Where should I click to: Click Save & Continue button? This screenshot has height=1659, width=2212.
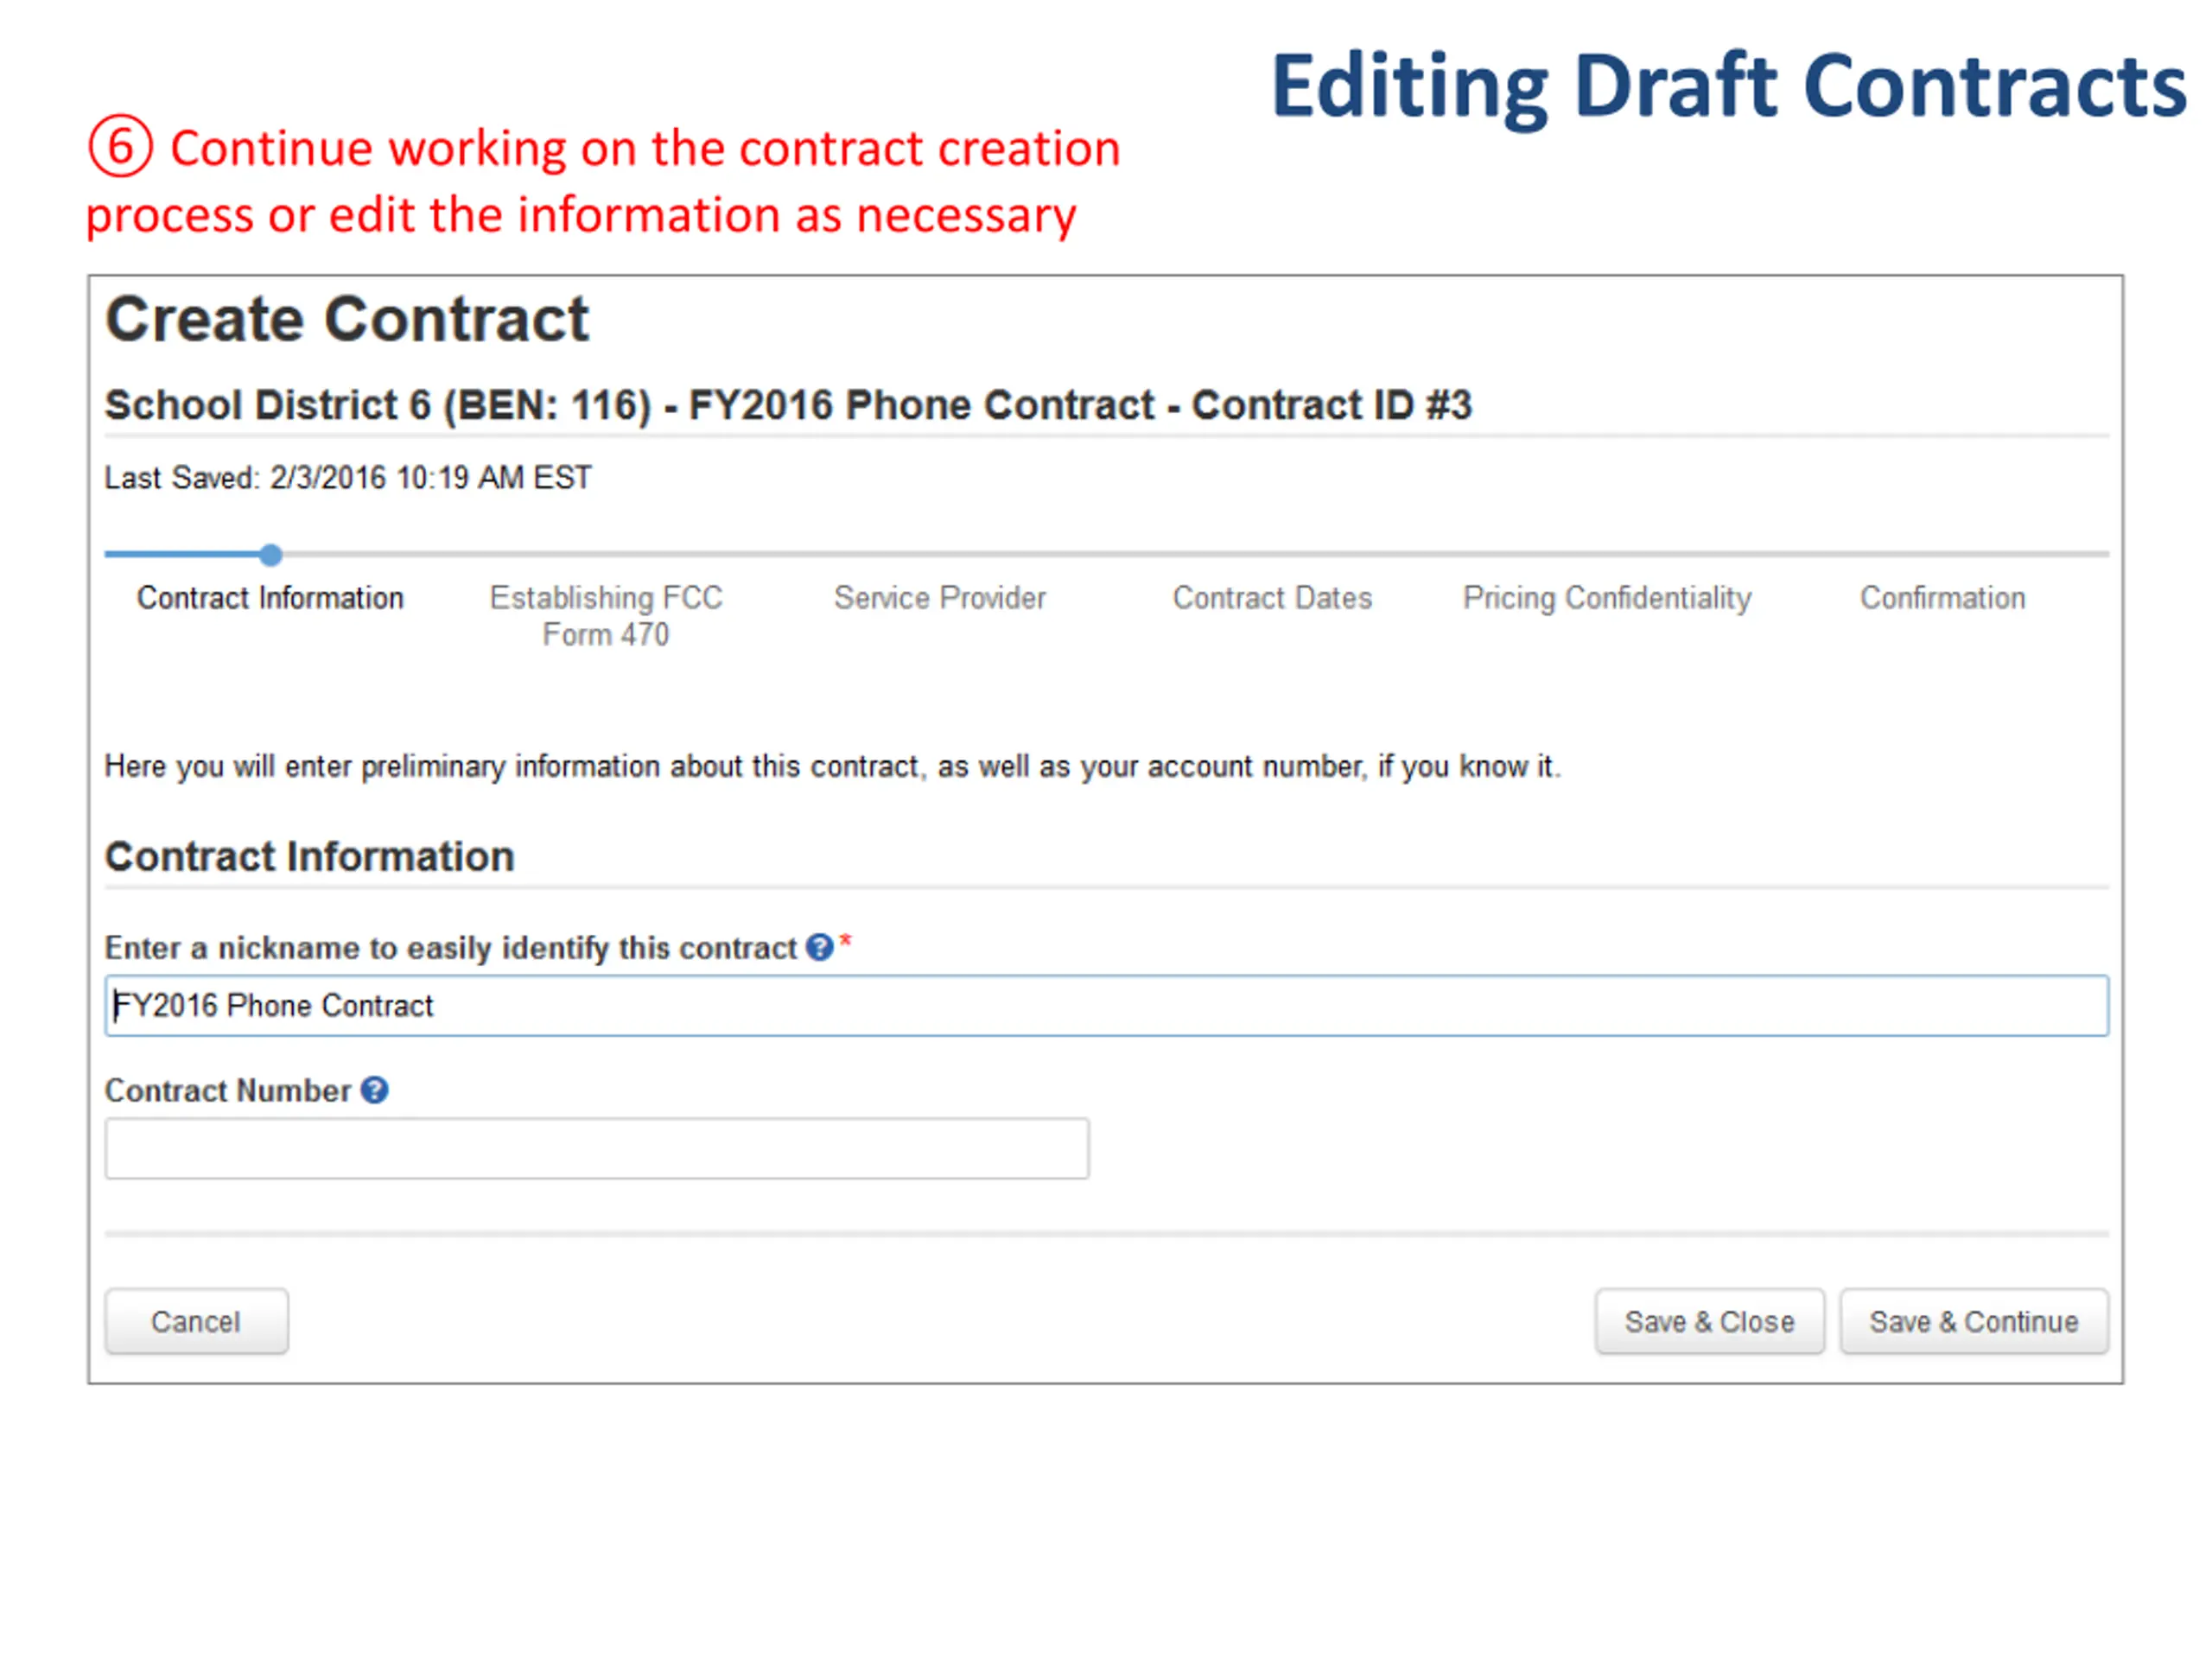[1974, 1322]
